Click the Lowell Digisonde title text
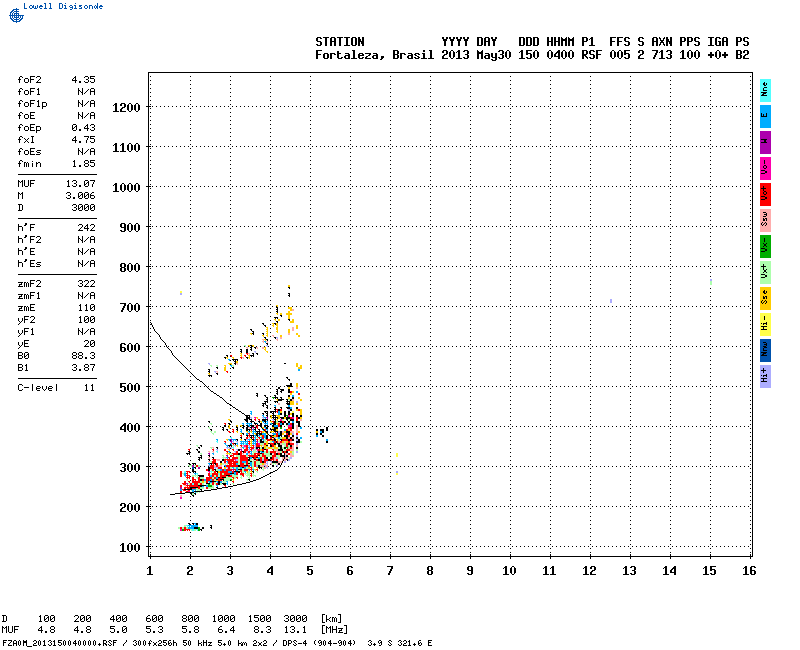Viewport: 800px width, 650px height. point(63,6)
